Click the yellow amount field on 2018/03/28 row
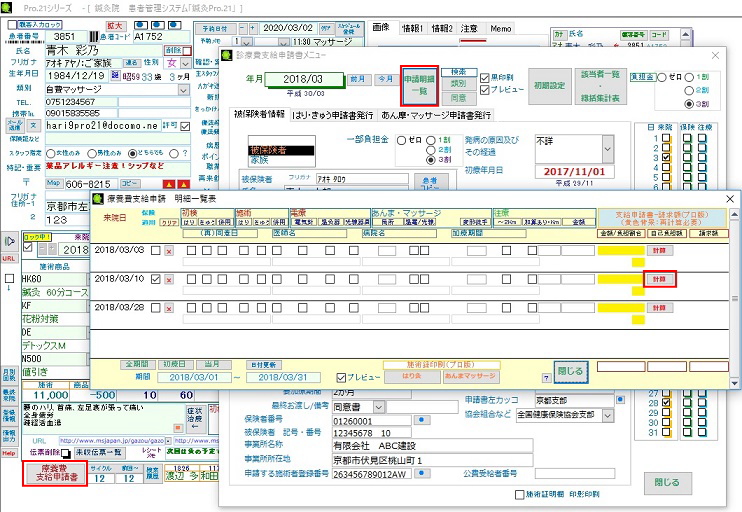742x512 pixels. click(621, 308)
